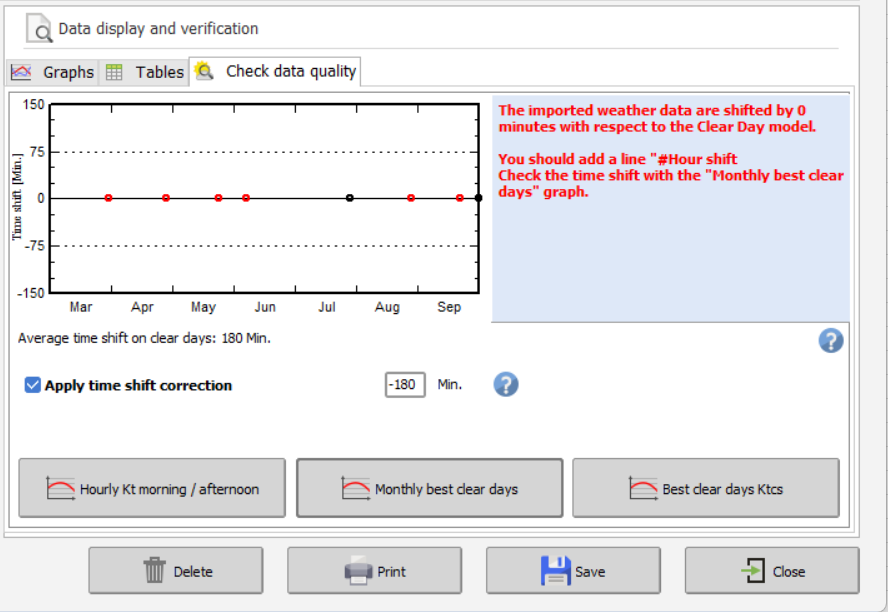The image size is (888, 612).
Task: Click the help icon below the red message panel
Action: pyautogui.click(x=831, y=341)
